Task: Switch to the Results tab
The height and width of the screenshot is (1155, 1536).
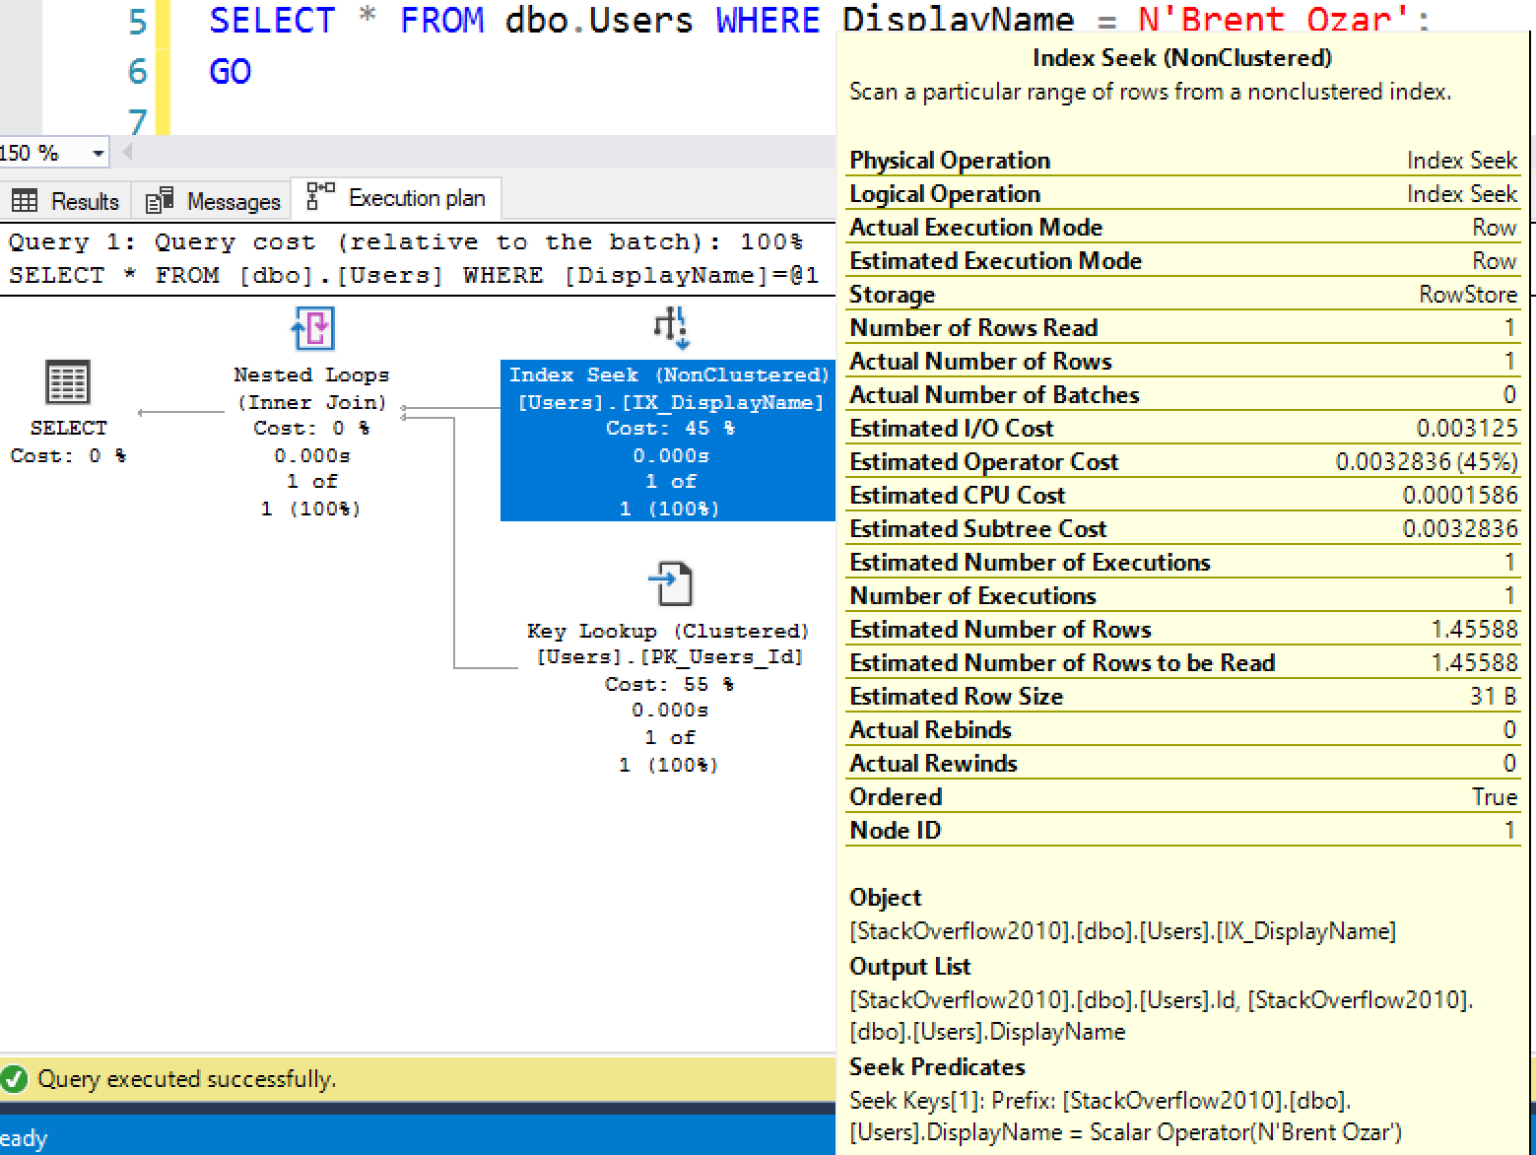Action: pyautogui.click(x=84, y=200)
